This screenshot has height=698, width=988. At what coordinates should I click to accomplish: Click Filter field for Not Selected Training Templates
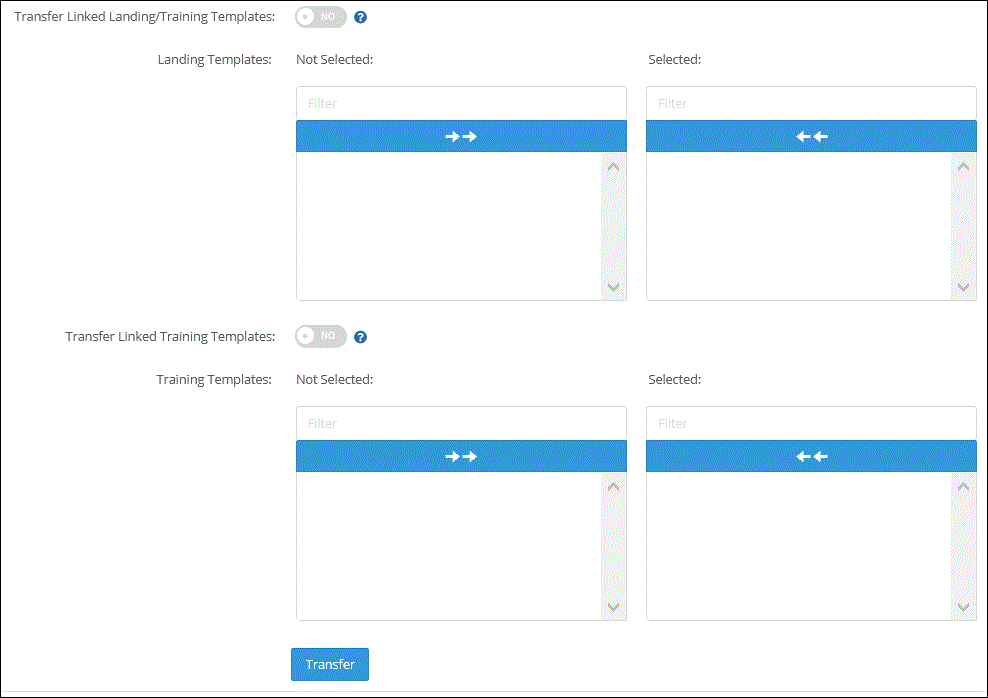[461, 423]
